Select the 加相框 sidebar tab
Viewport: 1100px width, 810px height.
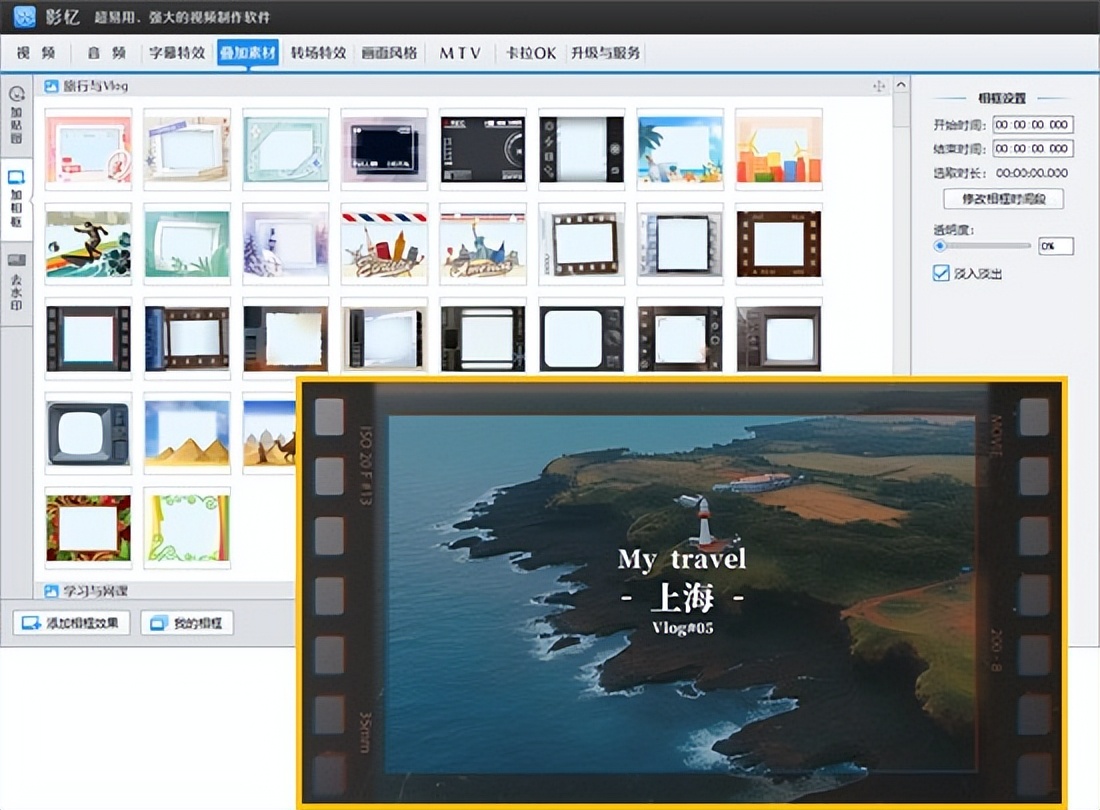tap(16, 198)
